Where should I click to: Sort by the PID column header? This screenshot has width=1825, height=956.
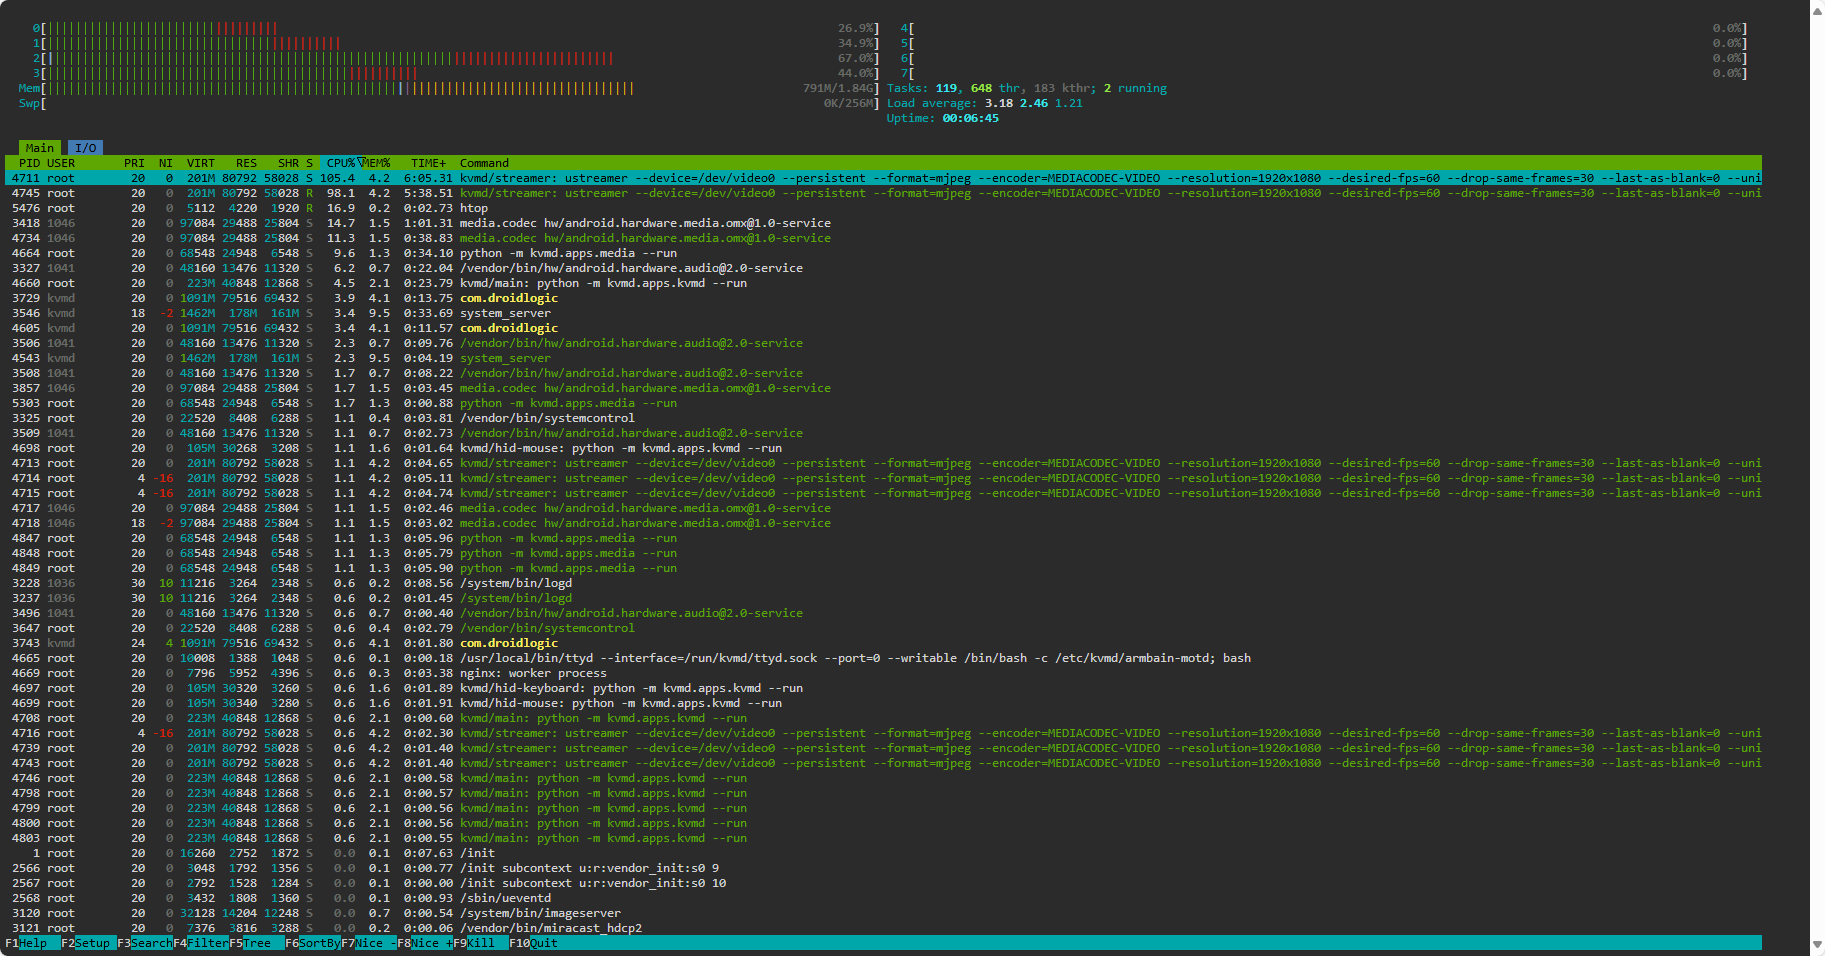coord(29,163)
